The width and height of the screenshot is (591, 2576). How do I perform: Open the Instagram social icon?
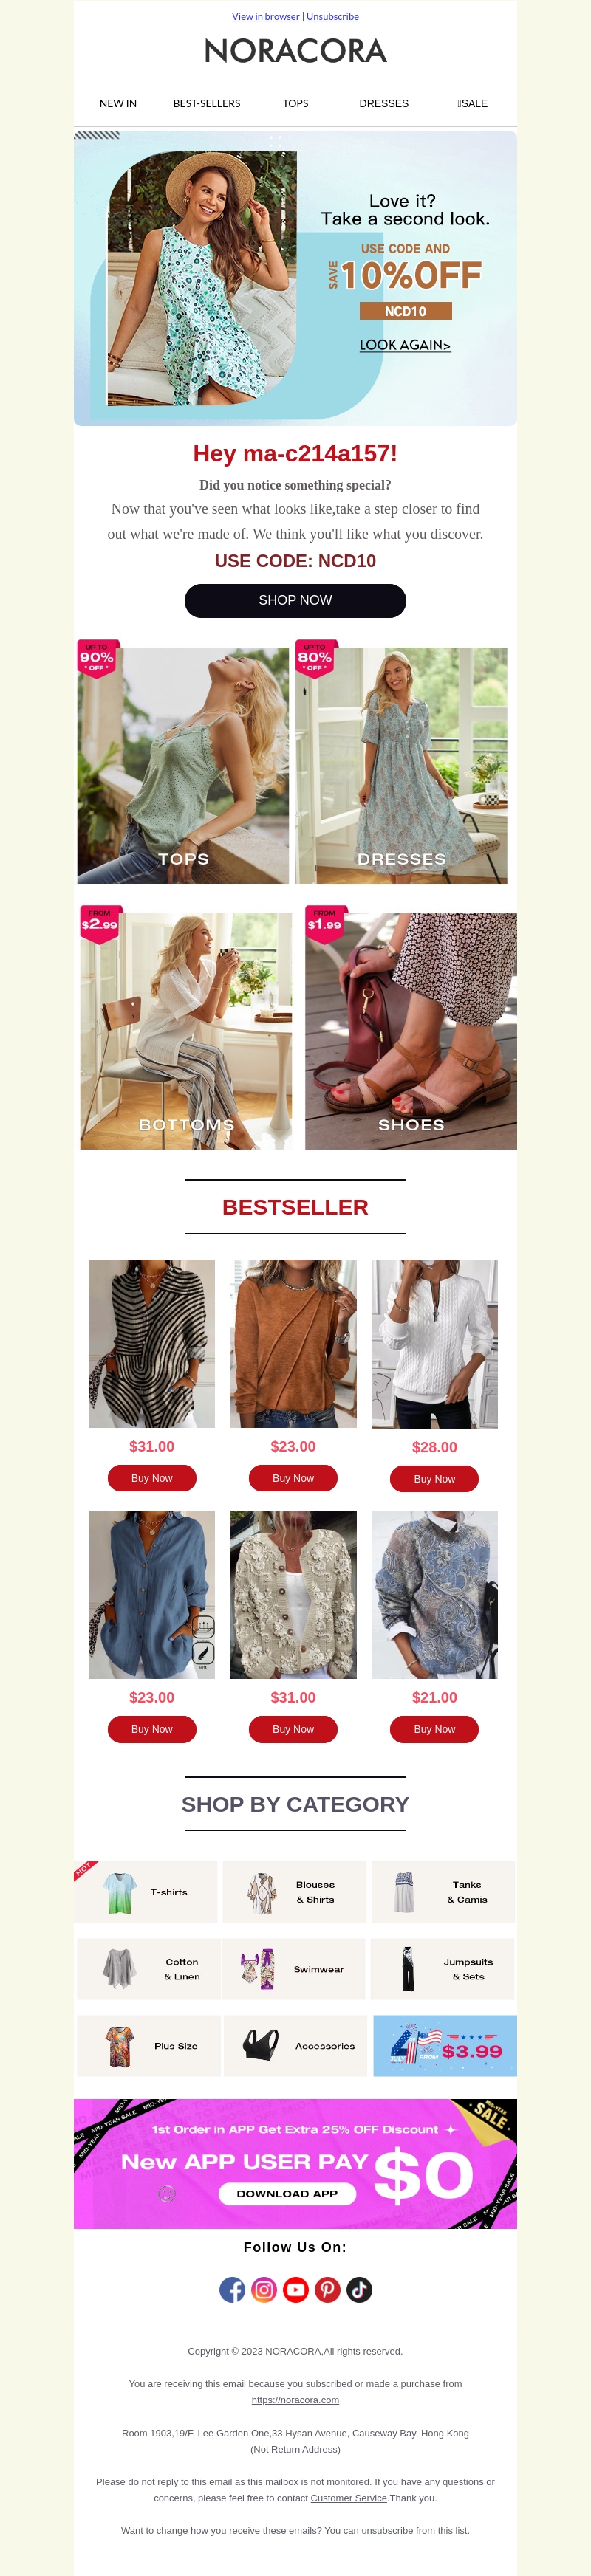click(x=264, y=2289)
